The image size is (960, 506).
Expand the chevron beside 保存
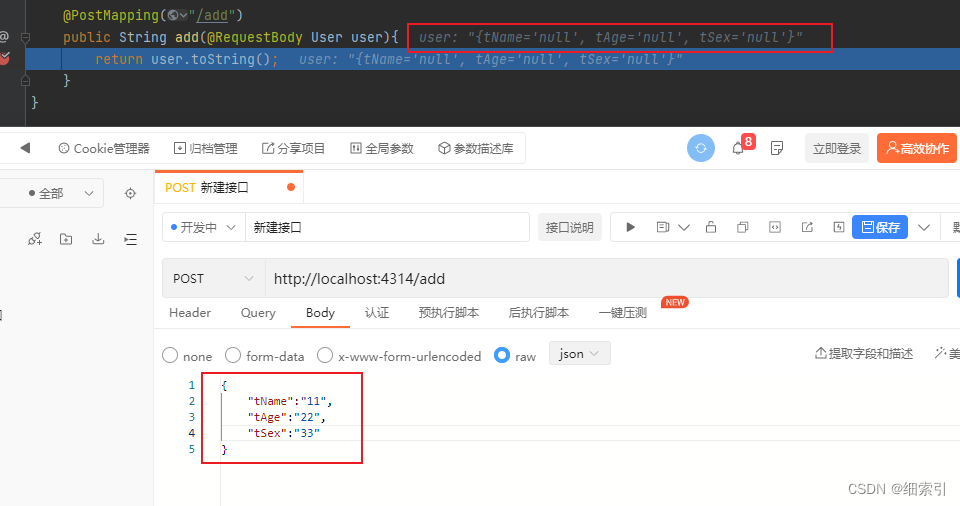[924, 228]
